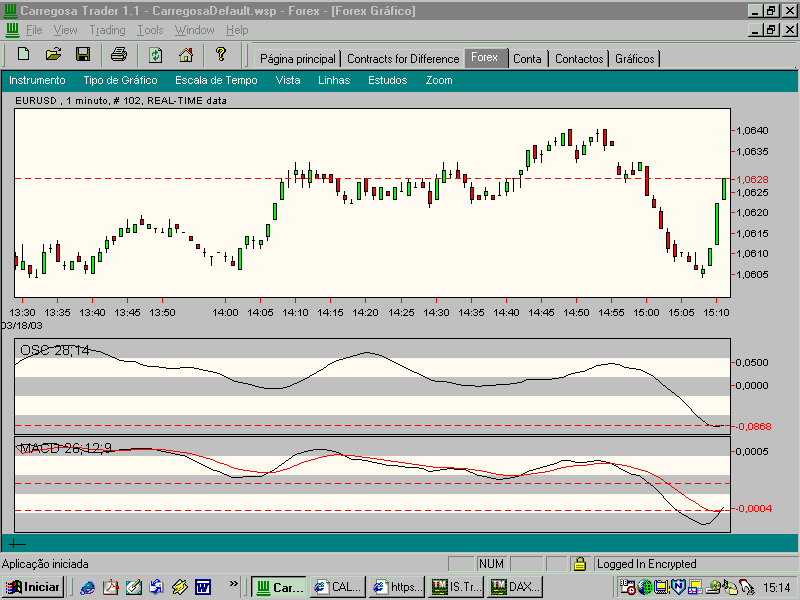Image resolution: width=800 pixels, height=600 pixels.
Task: Click the yellow quick launch icon
Action: (x=180, y=587)
